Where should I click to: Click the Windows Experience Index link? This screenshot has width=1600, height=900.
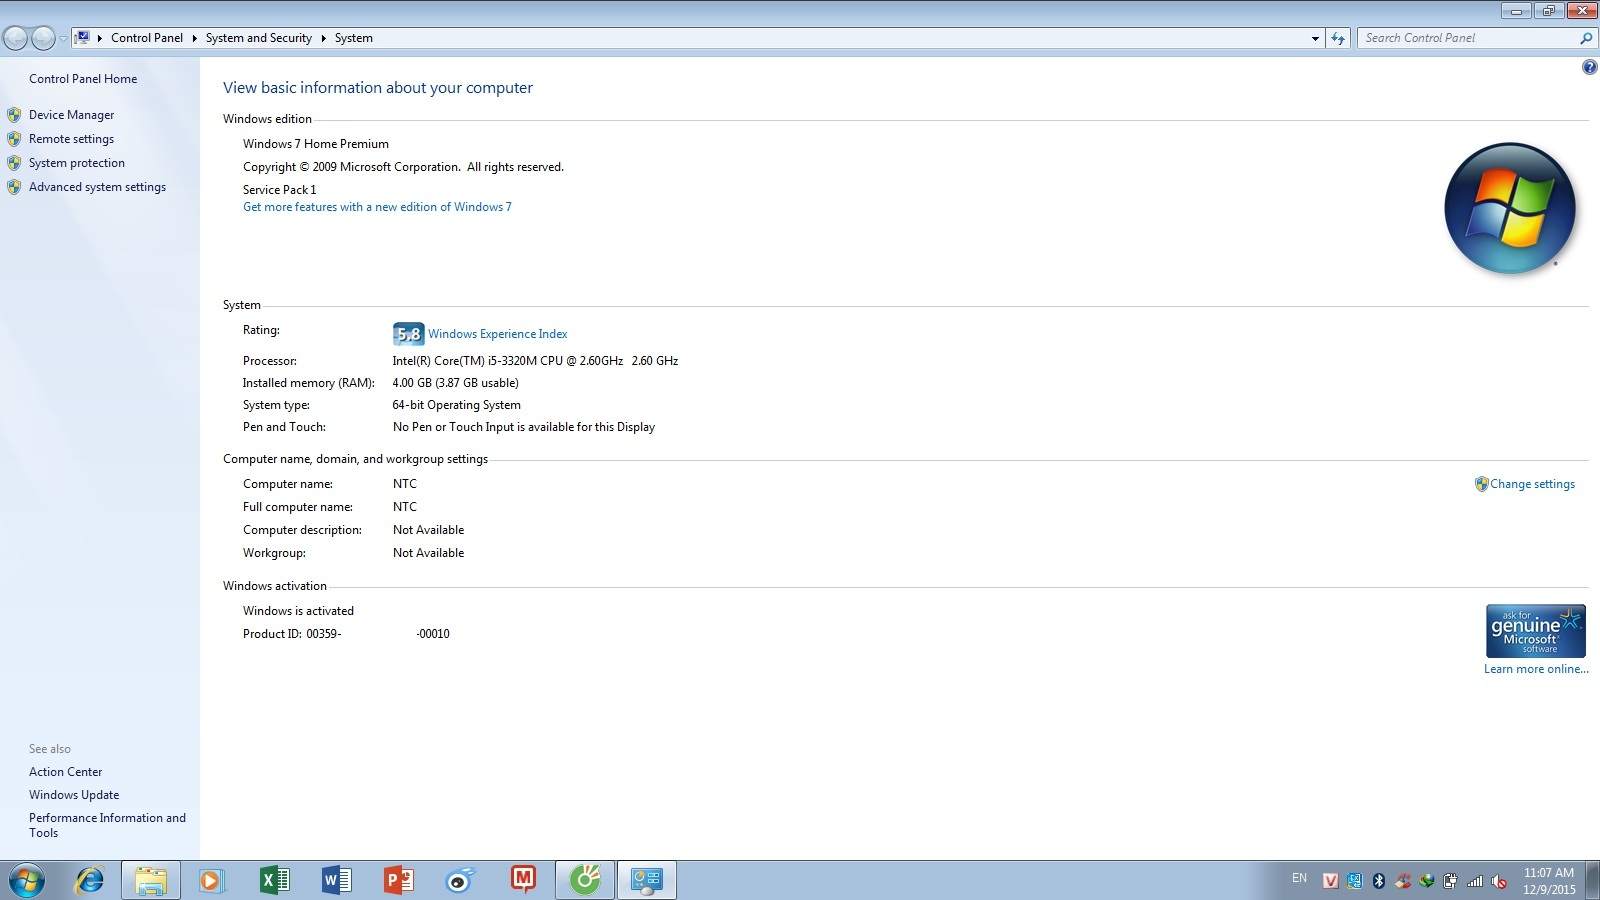click(x=497, y=334)
